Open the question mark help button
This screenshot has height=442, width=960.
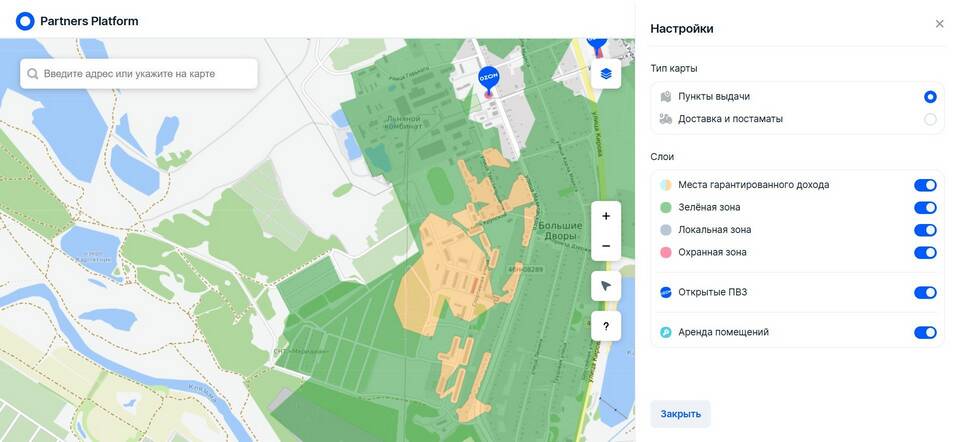(x=606, y=326)
